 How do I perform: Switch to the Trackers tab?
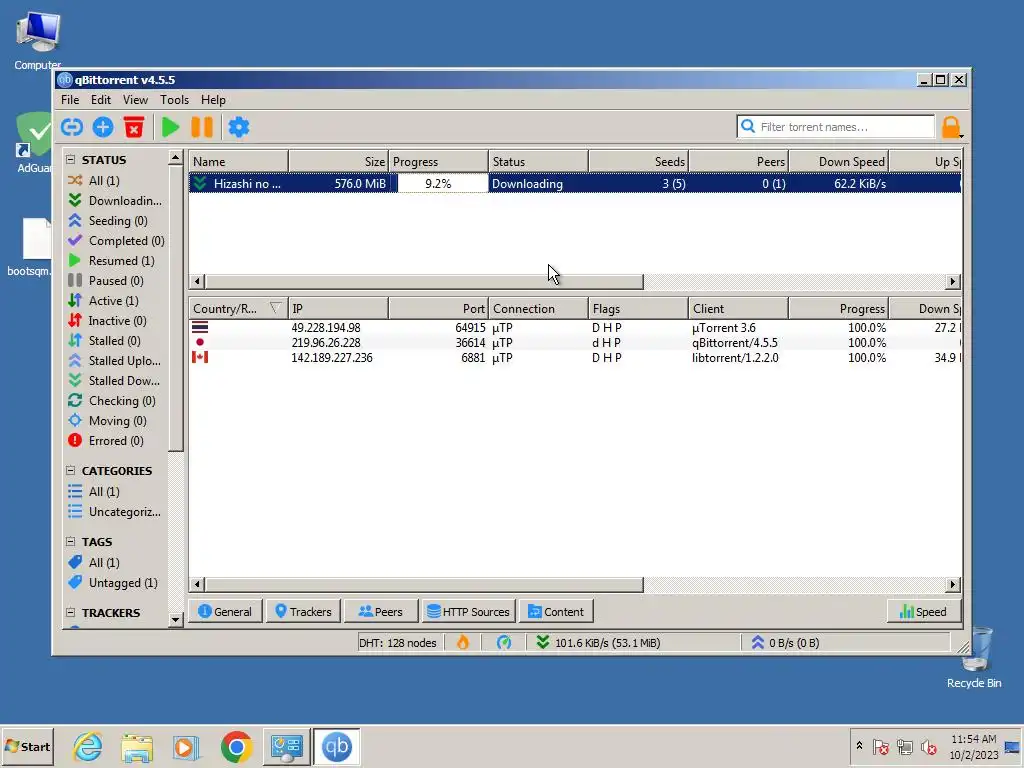pyautogui.click(x=303, y=612)
